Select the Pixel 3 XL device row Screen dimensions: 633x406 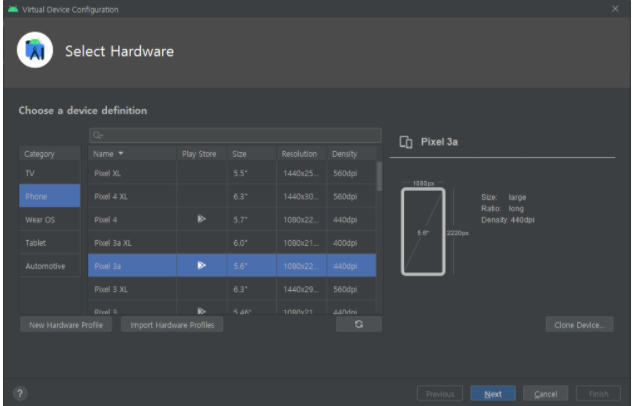coord(232,289)
